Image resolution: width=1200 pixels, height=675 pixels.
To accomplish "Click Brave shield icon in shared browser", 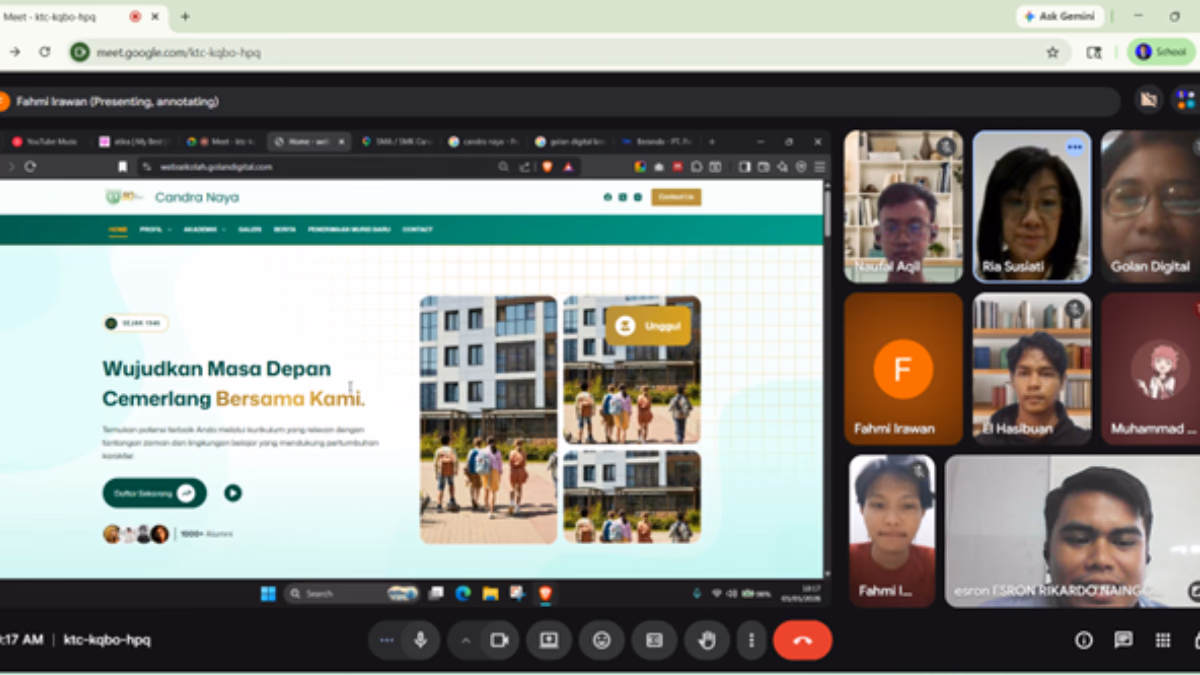I will (x=548, y=167).
